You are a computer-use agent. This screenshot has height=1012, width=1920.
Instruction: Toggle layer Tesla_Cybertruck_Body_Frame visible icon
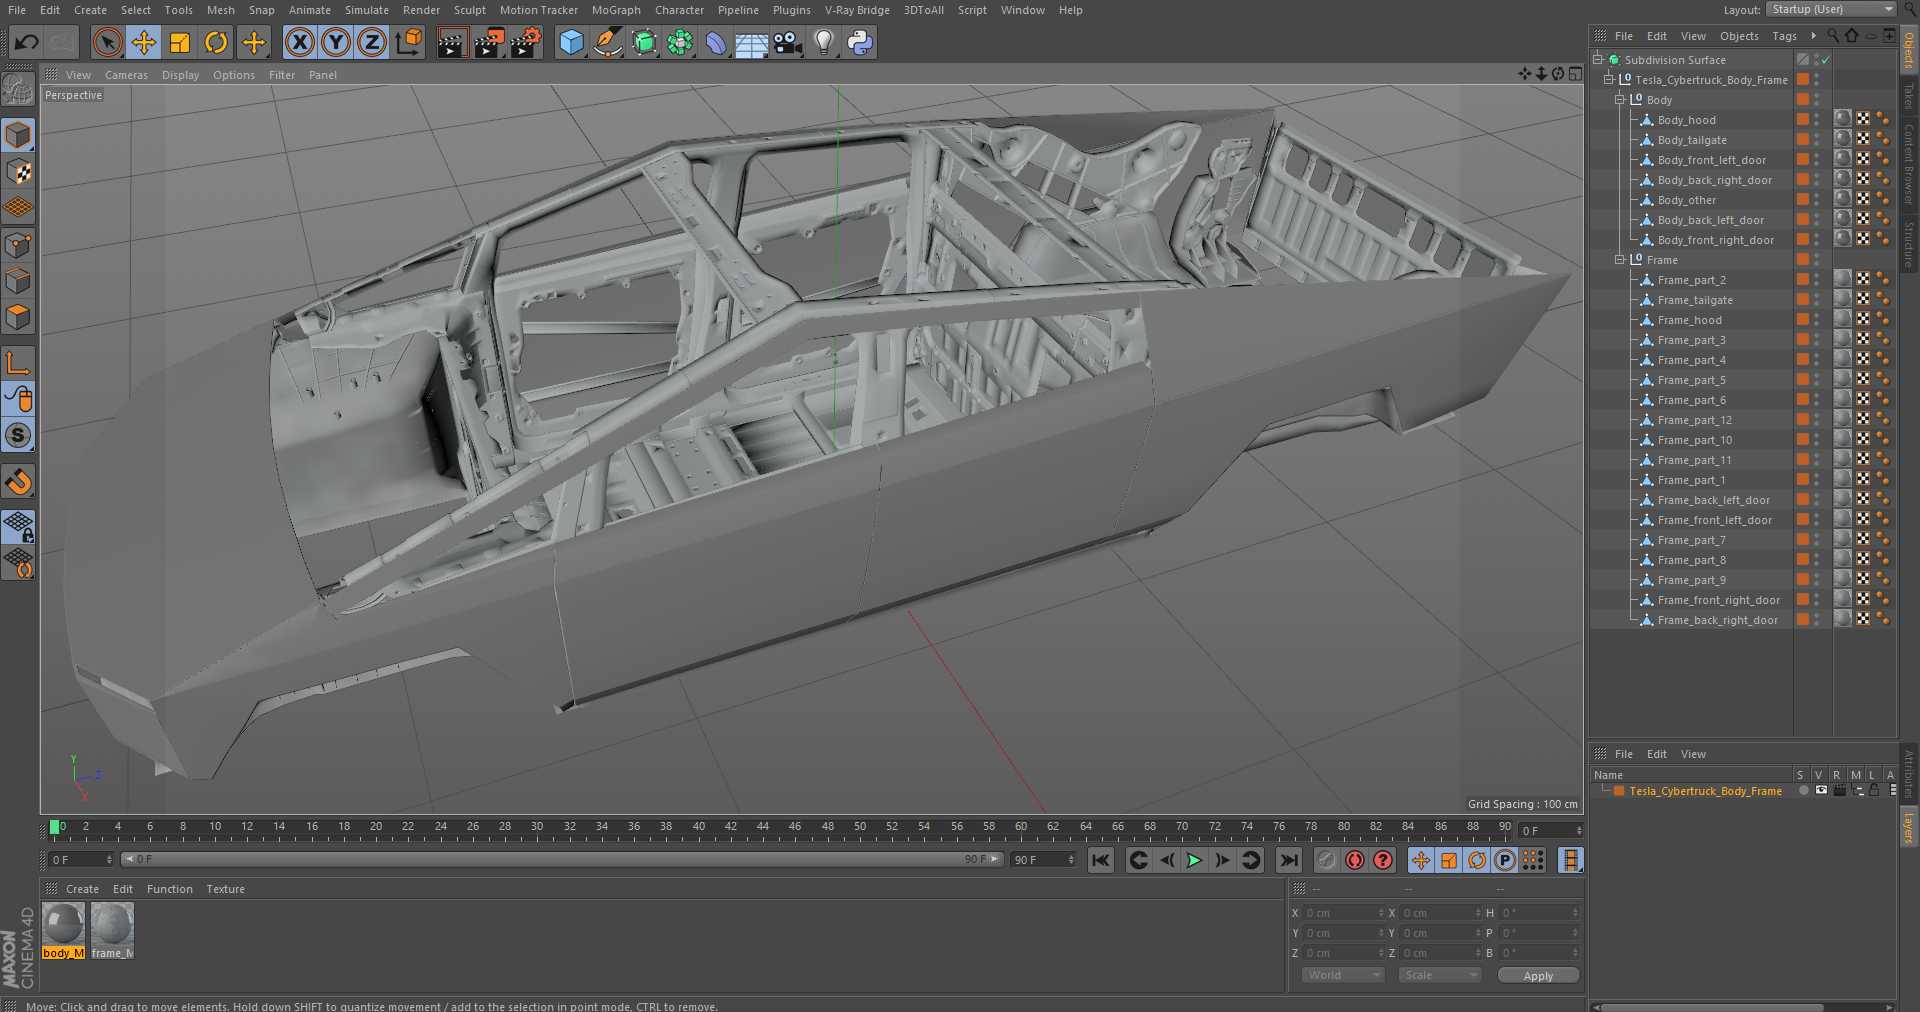coord(1821,790)
